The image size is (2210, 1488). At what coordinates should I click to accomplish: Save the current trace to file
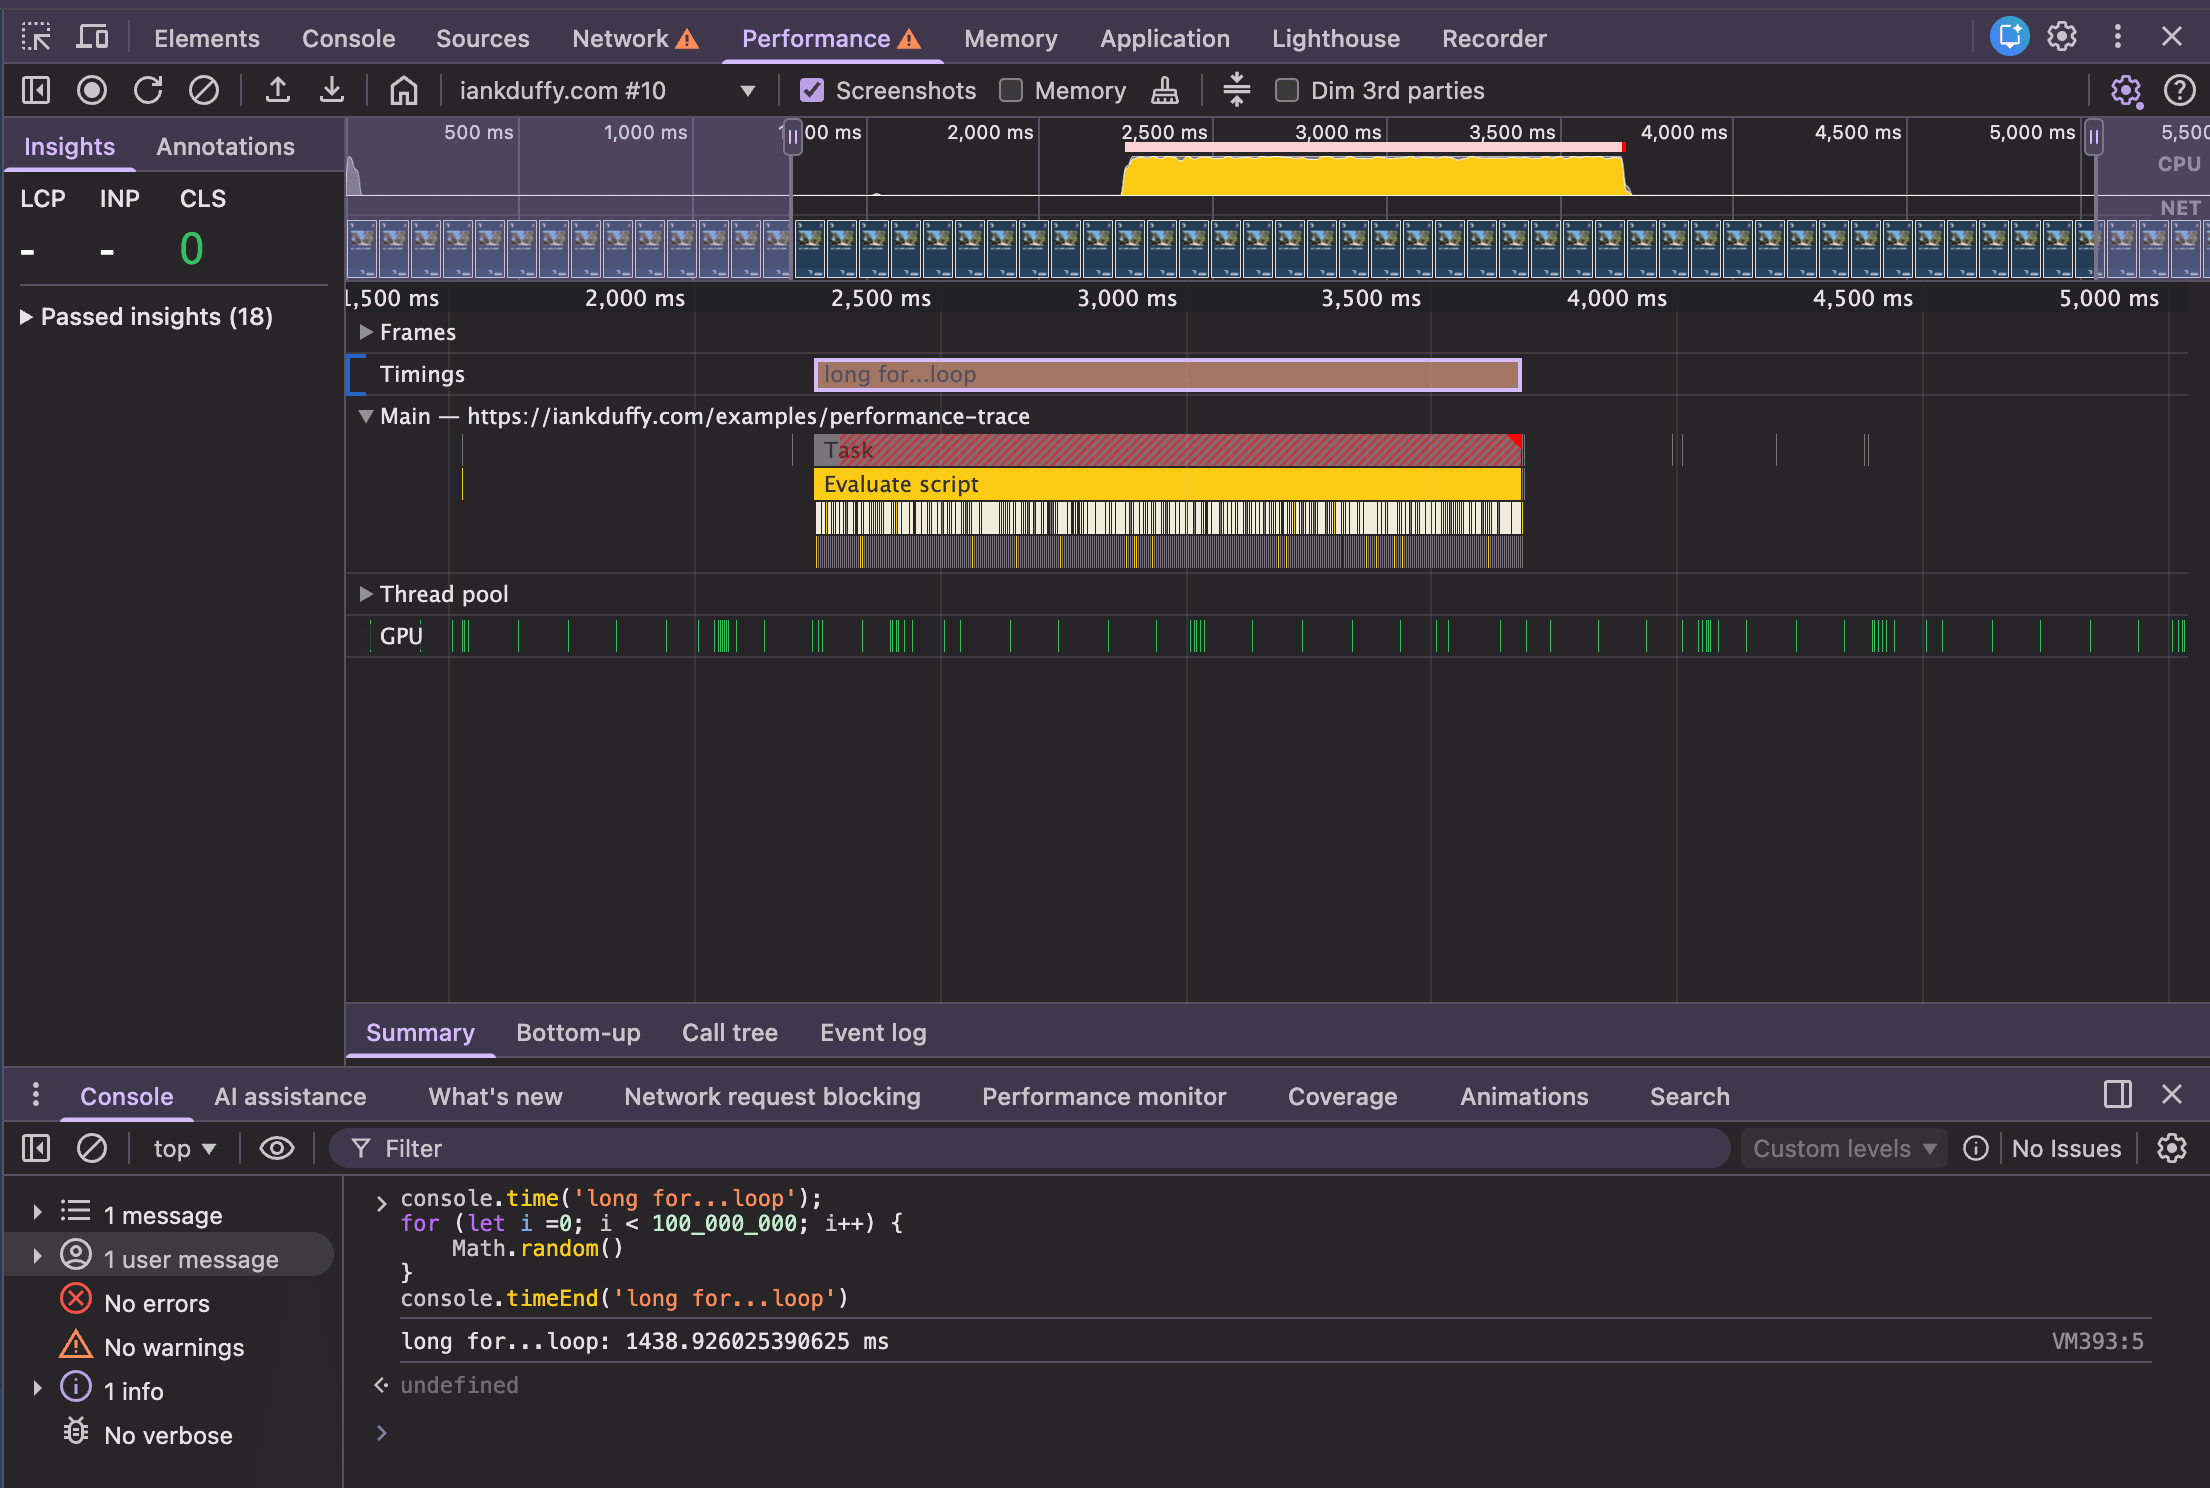click(x=333, y=90)
